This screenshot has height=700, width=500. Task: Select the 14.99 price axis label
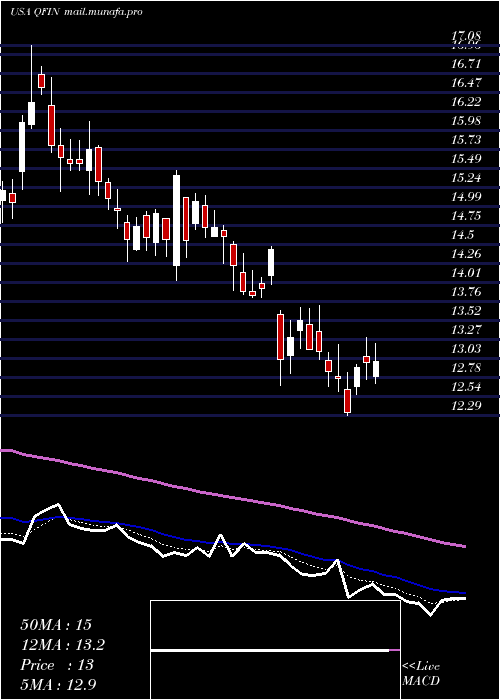point(466,197)
